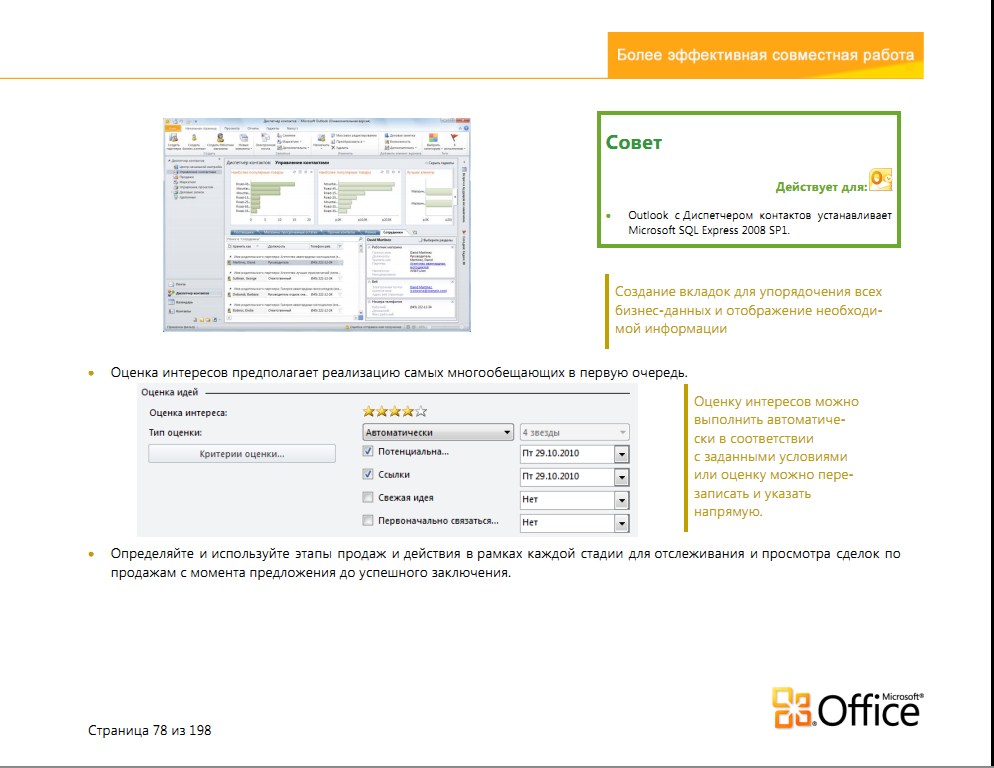
Task: Click the bullet text 'Определяйте и используйте этапы продаж'
Action: click(x=505, y=563)
